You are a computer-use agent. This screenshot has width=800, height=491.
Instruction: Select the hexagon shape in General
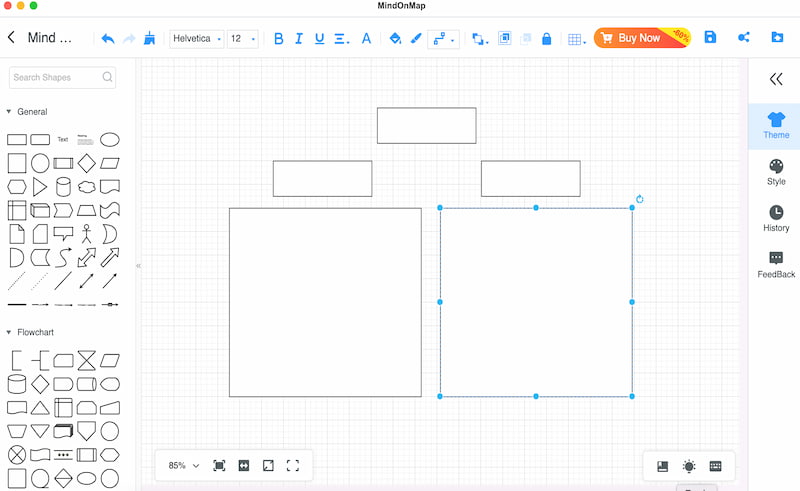point(17,187)
